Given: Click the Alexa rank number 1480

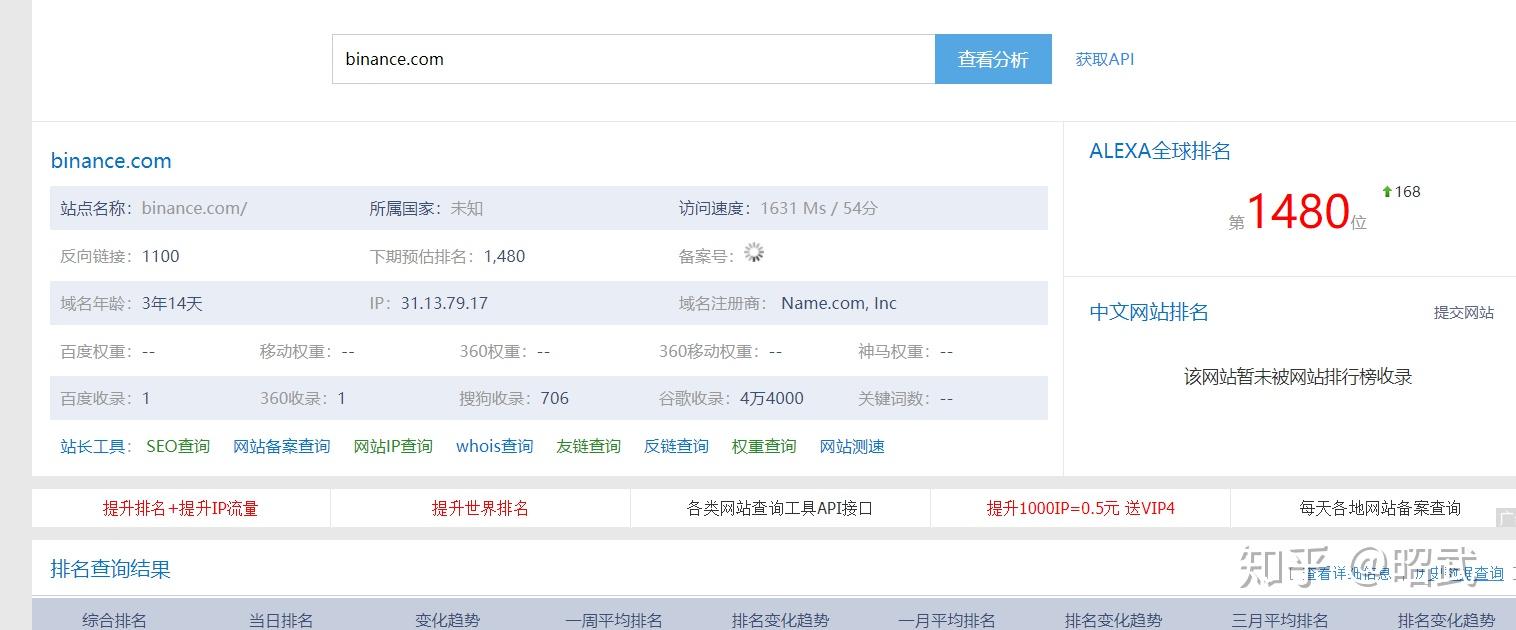Looking at the screenshot, I should pos(1298,211).
